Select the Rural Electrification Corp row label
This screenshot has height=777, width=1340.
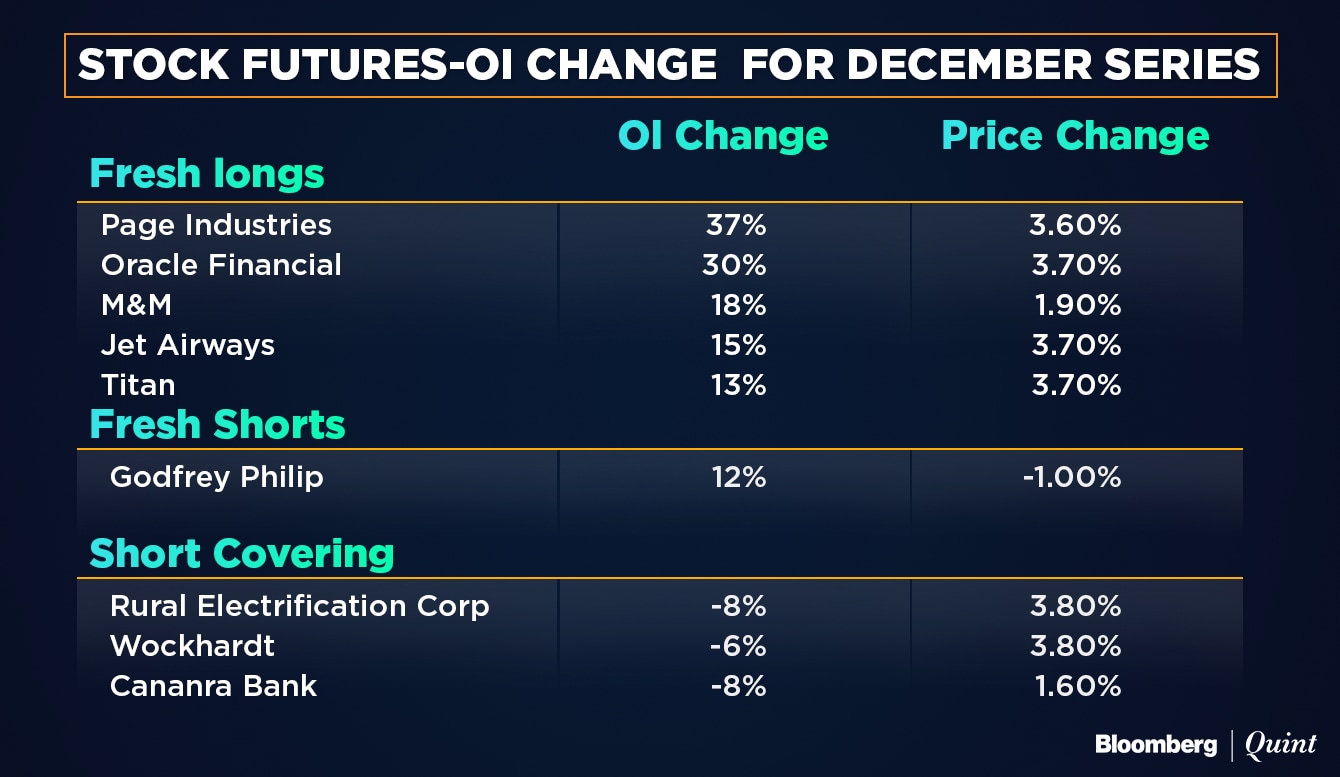click(299, 606)
